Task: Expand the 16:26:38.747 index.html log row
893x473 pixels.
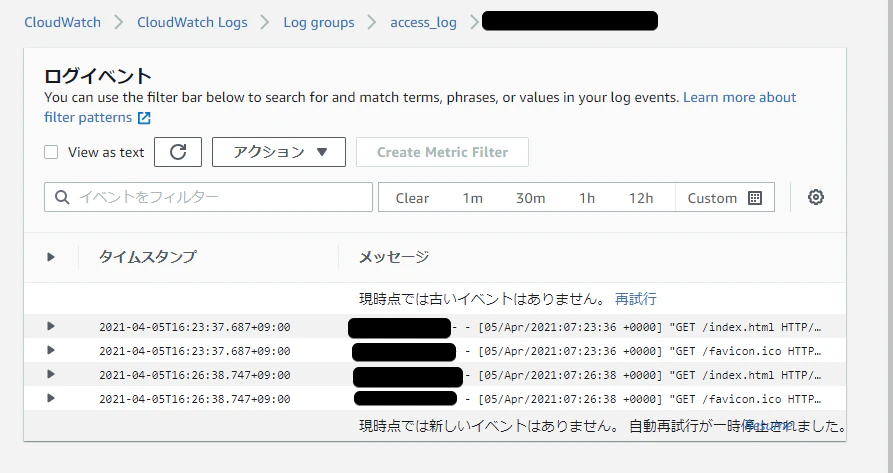Action: [x=51, y=374]
